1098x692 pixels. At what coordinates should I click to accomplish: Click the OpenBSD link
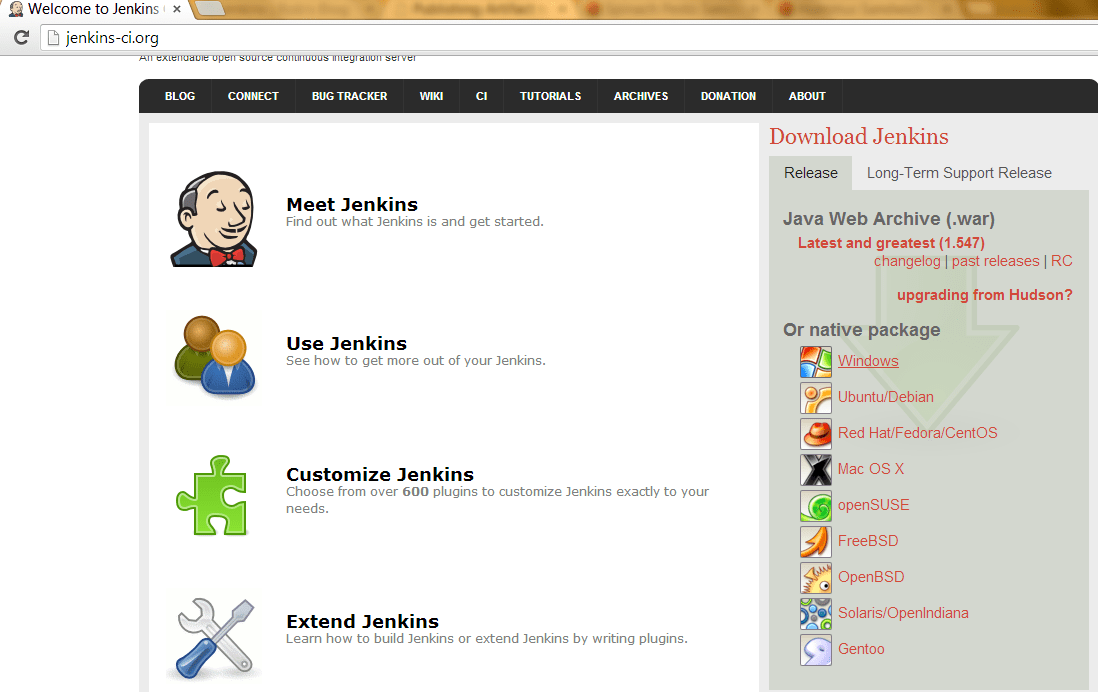pyautogui.click(x=871, y=577)
